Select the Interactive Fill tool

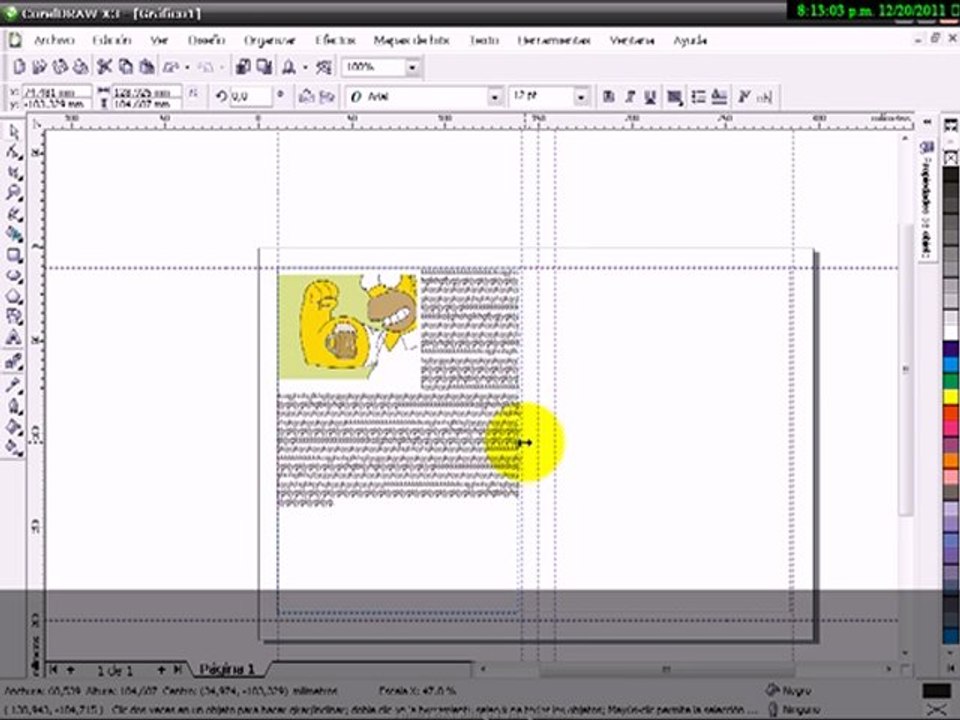tap(13, 447)
